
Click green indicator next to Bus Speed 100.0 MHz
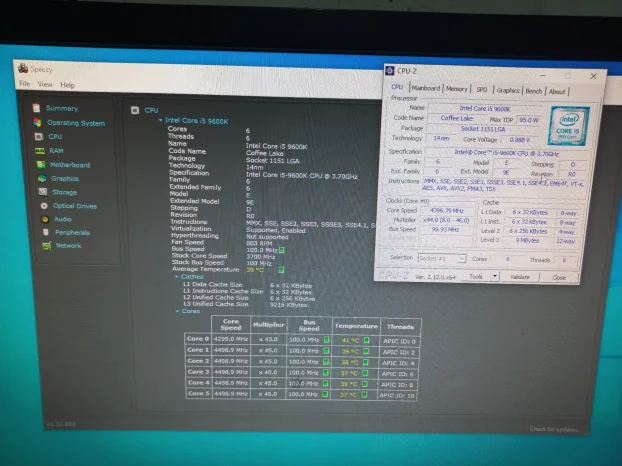tap(282, 250)
